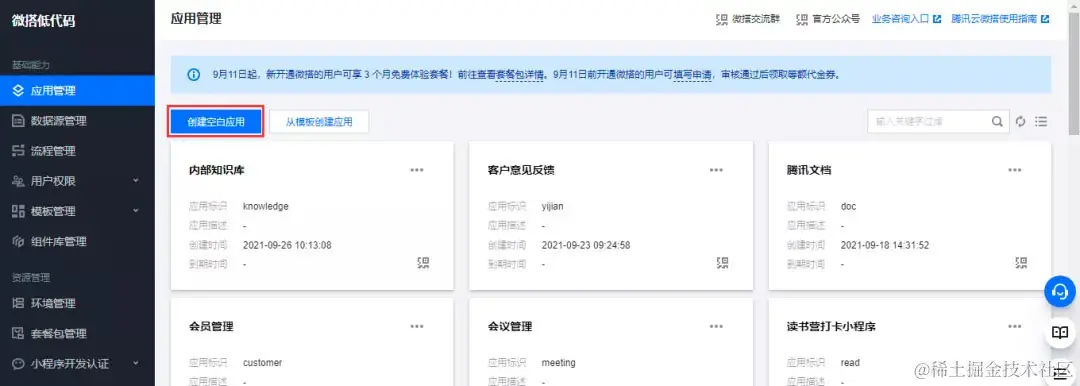Open more menu on 读书营打卡小程序 card
This screenshot has width=1080, height=386.
[x=1015, y=326]
